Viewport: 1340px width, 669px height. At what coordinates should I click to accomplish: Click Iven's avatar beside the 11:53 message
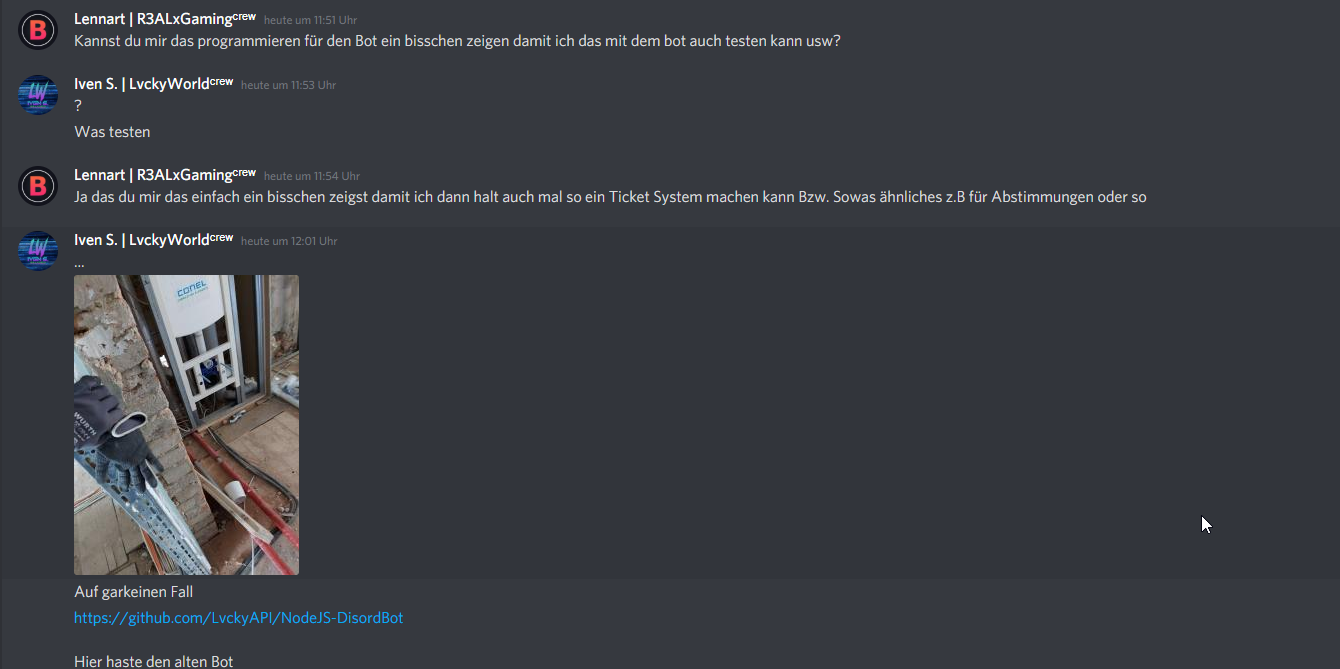[x=38, y=94]
